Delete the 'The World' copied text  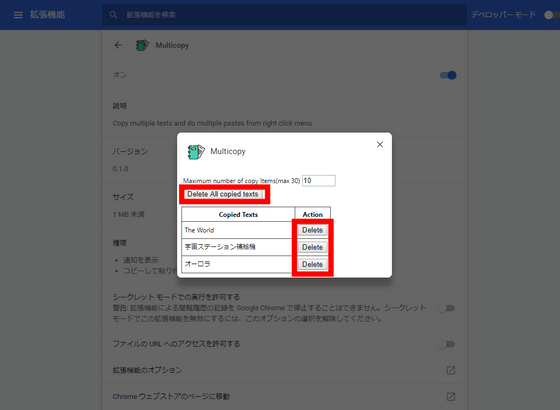pyautogui.click(x=312, y=230)
